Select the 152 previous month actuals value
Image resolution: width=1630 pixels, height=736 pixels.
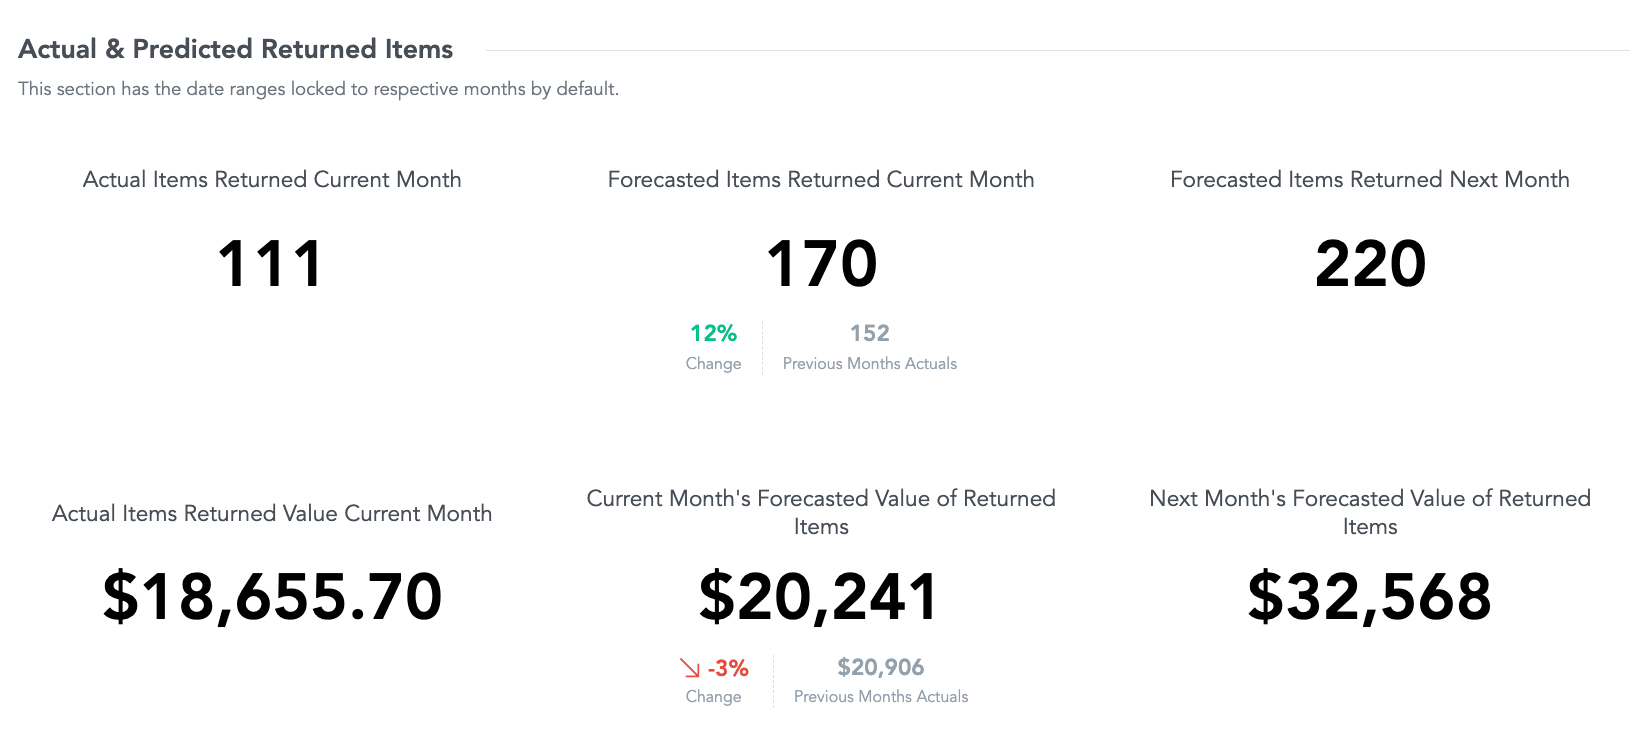pos(869,333)
